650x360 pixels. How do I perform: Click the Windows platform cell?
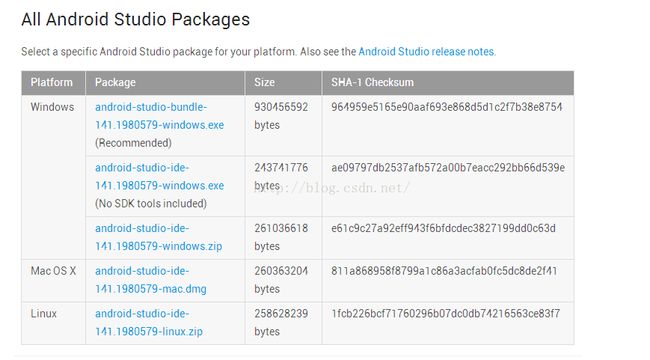tap(52, 107)
